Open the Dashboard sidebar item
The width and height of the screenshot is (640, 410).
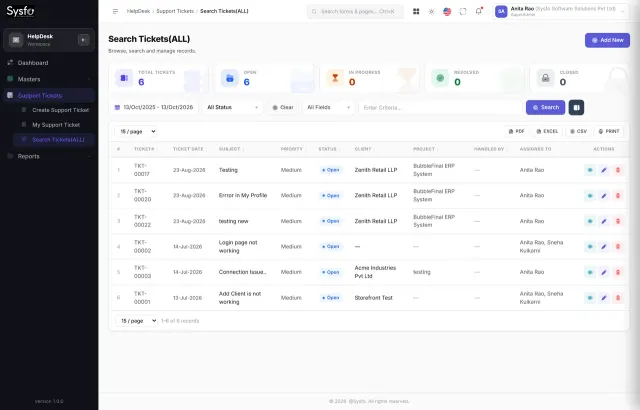click(x=49, y=63)
